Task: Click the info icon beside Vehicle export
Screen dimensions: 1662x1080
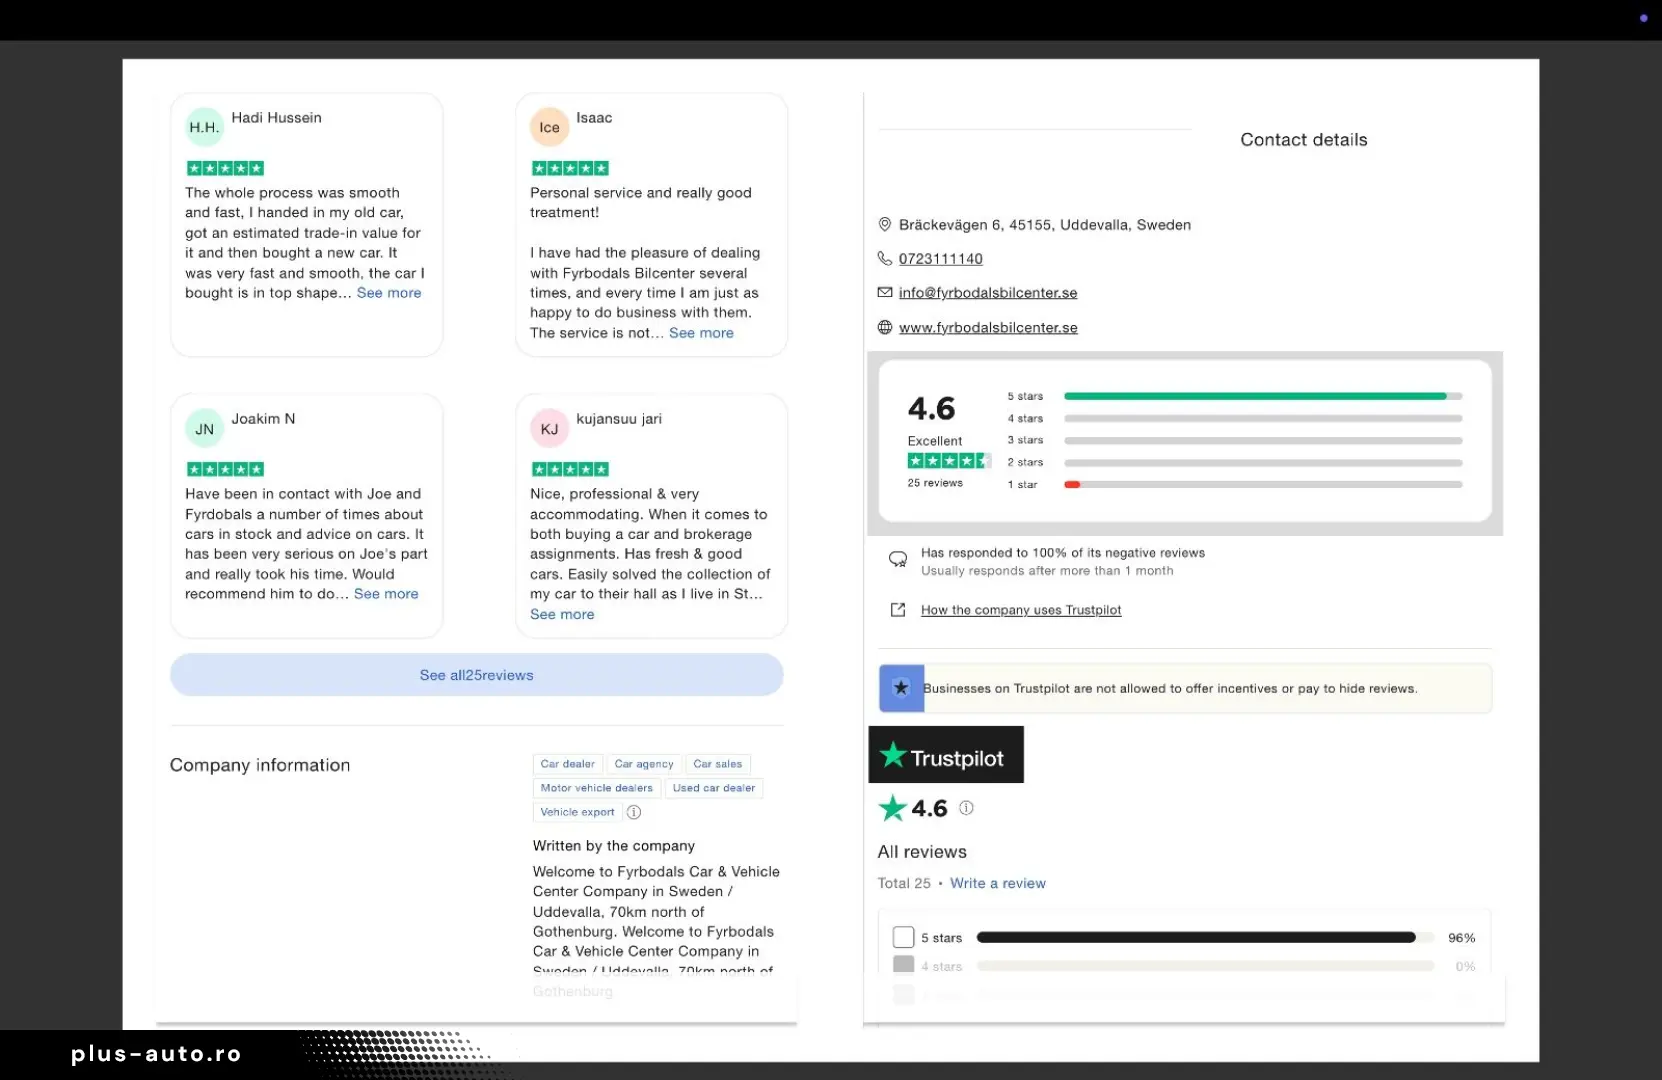Action: 633,812
